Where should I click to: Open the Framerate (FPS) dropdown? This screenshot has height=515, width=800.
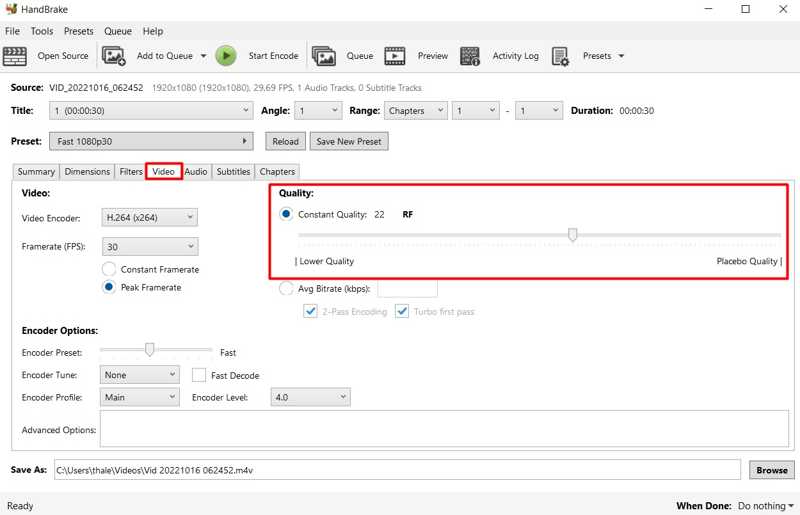coord(150,247)
